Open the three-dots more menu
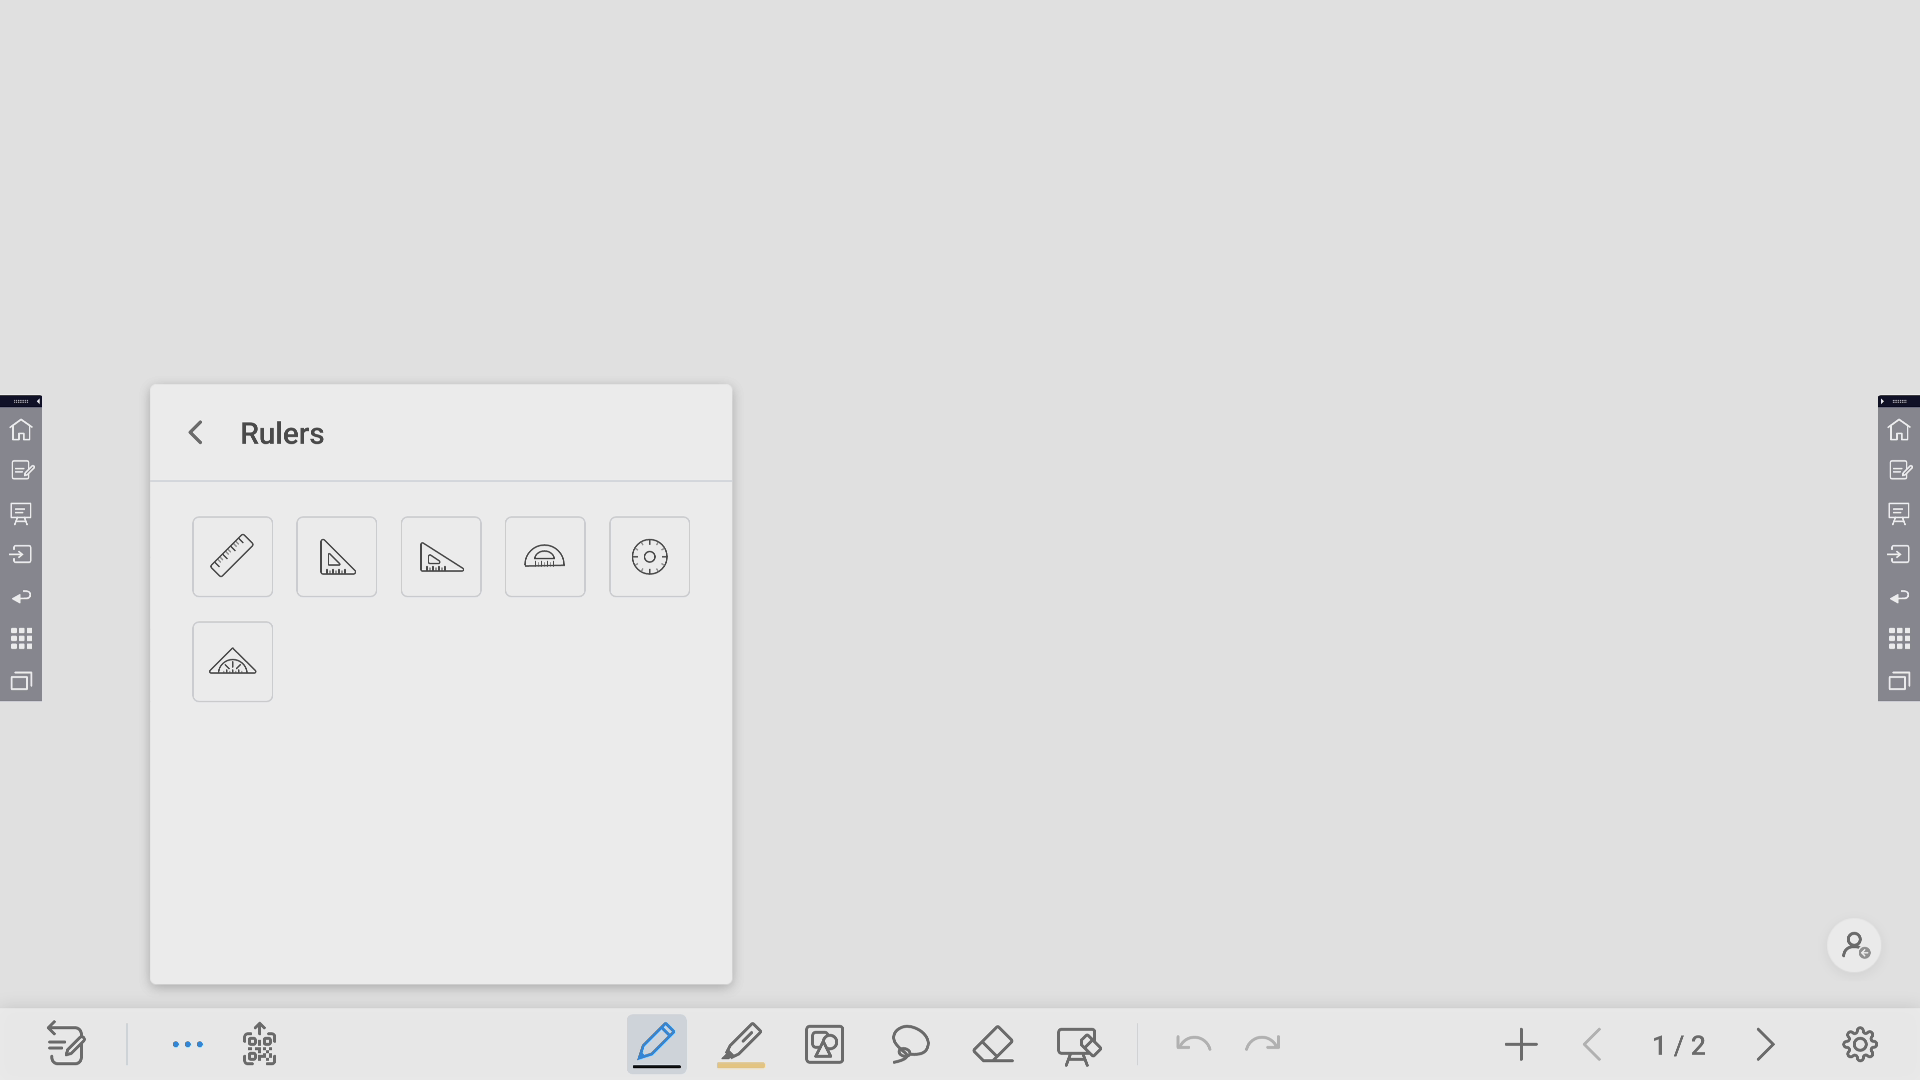The image size is (1920, 1080). (187, 1044)
